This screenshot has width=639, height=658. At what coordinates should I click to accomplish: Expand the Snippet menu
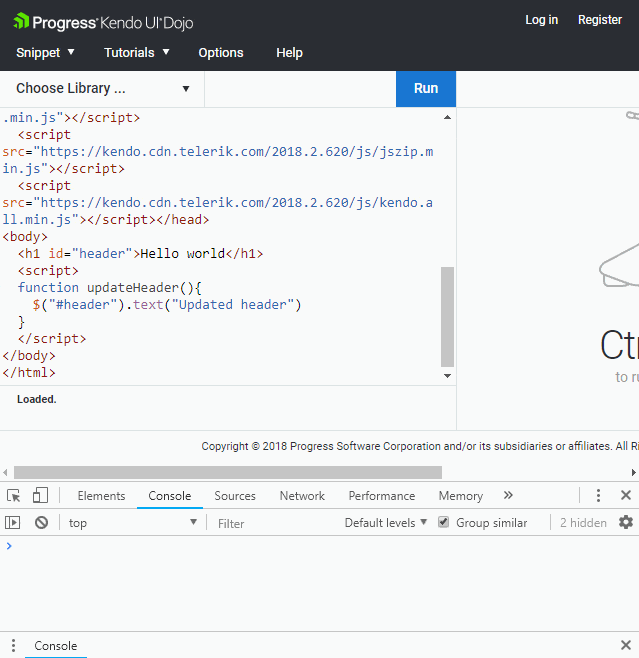(x=45, y=52)
